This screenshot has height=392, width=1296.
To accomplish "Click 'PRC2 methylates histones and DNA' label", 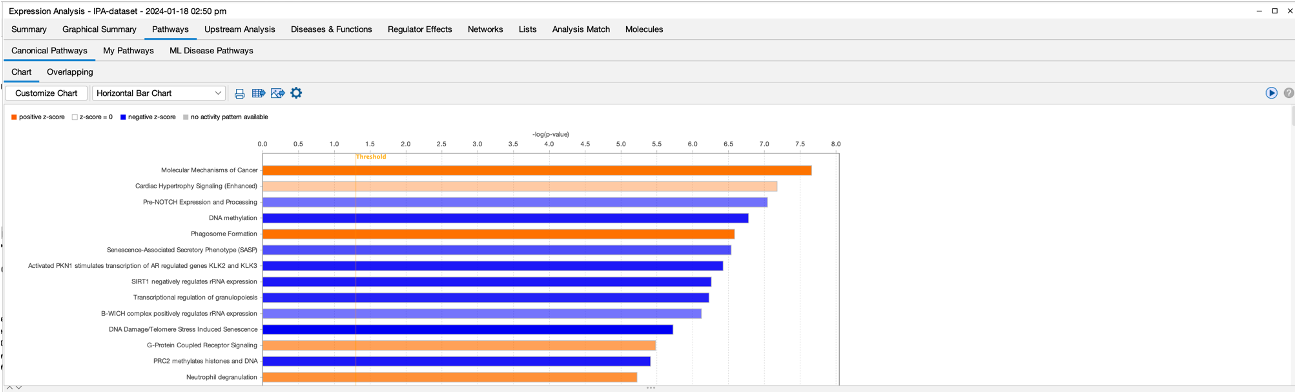I will (x=205, y=361).
